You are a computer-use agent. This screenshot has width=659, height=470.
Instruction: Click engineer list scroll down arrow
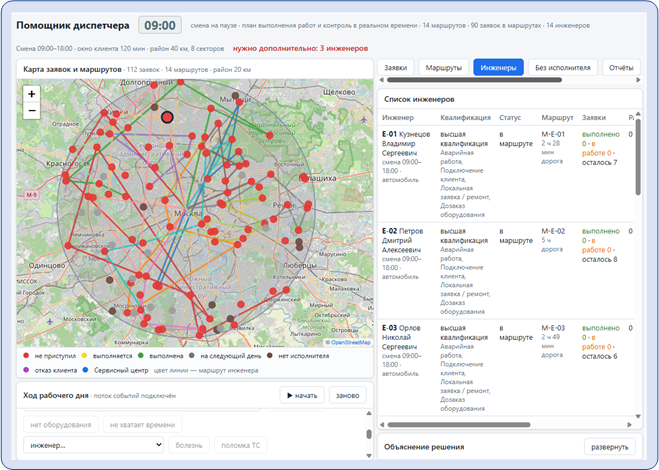(x=638, y=416)
